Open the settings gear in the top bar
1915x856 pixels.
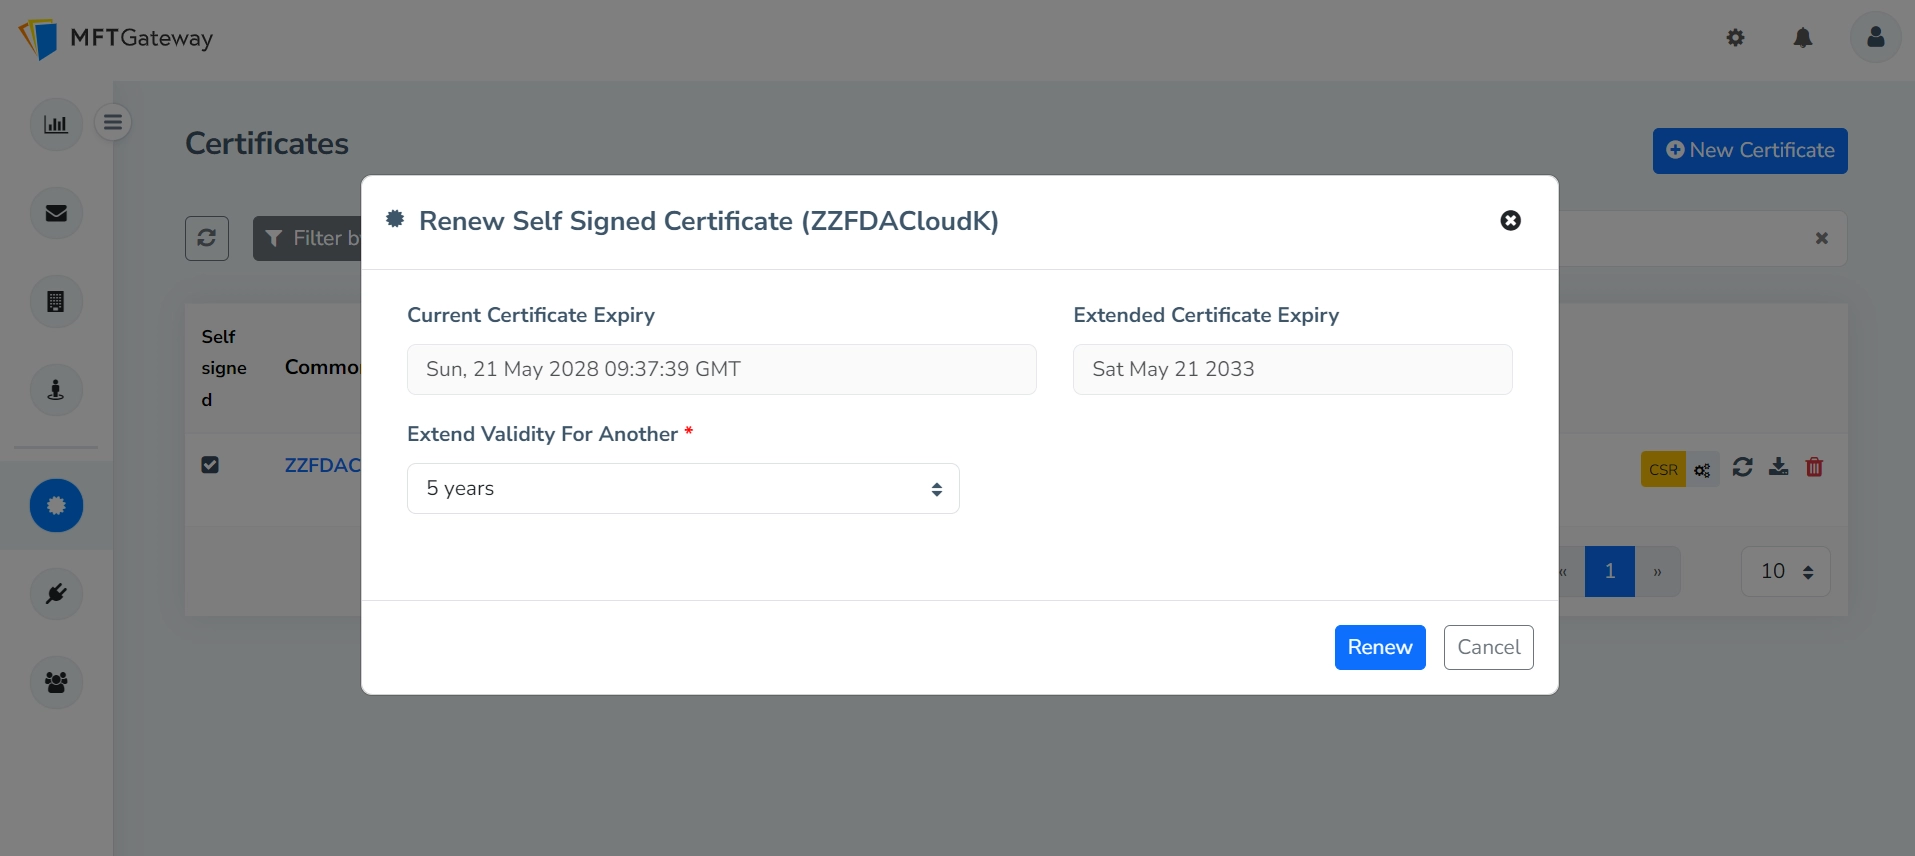point(1735,38)
